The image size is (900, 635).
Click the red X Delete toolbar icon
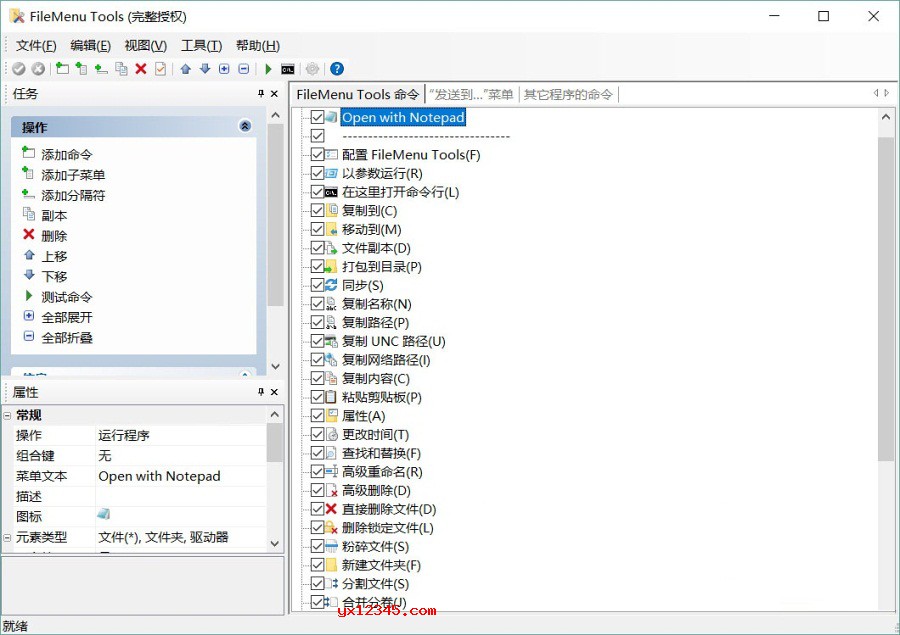(x=141, y=69)
